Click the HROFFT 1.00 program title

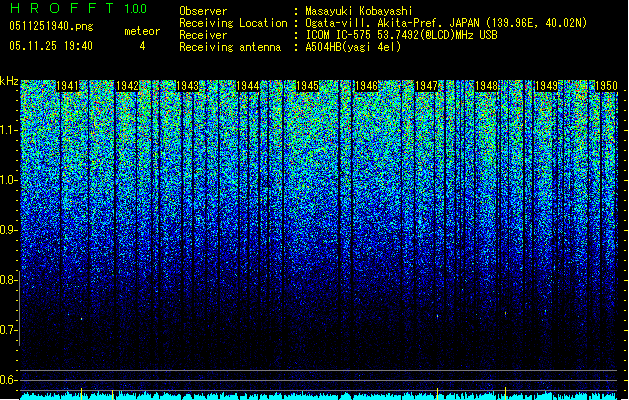78,8
